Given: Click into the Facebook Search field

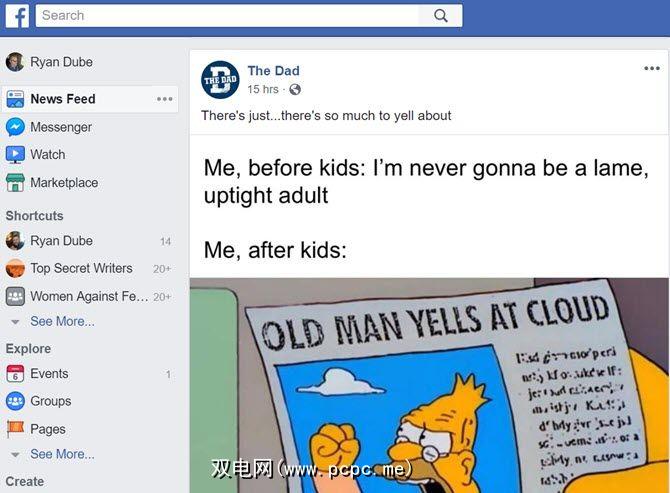Looking at the screenshot, I should (x=227, y=16).
